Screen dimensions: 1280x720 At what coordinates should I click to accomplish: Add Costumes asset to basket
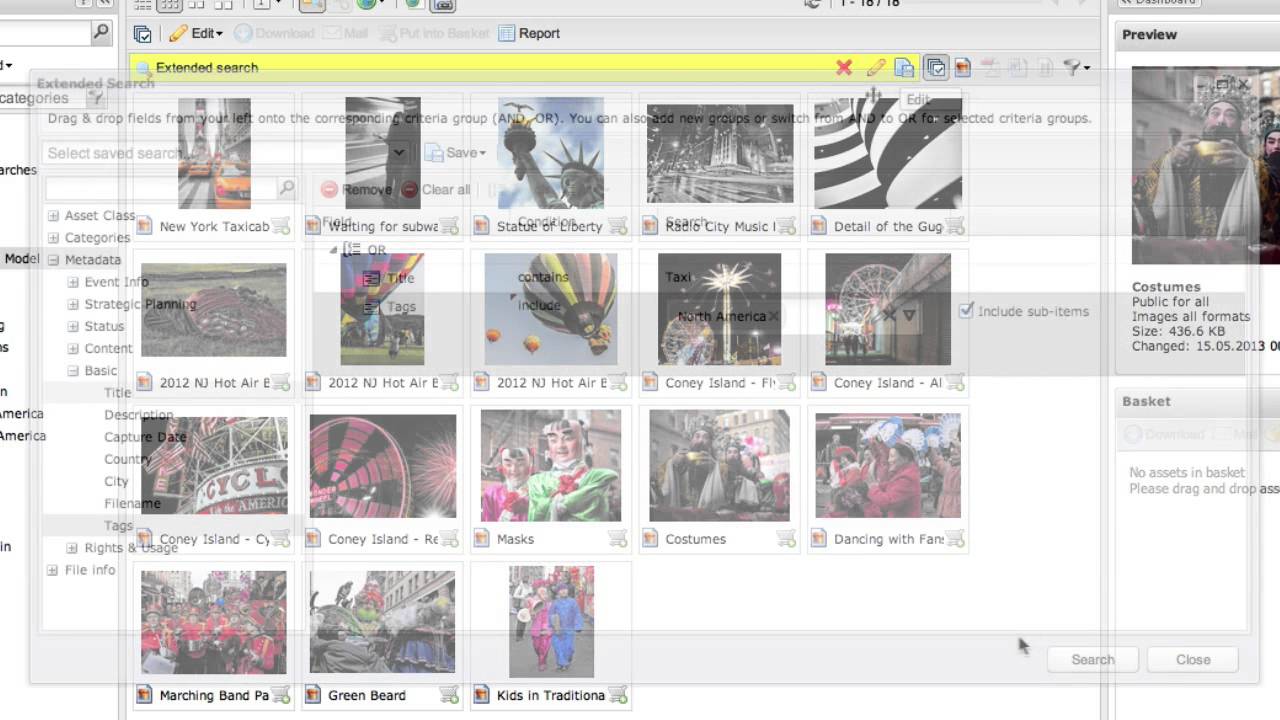pyautogui.click(x=786, y=539)
